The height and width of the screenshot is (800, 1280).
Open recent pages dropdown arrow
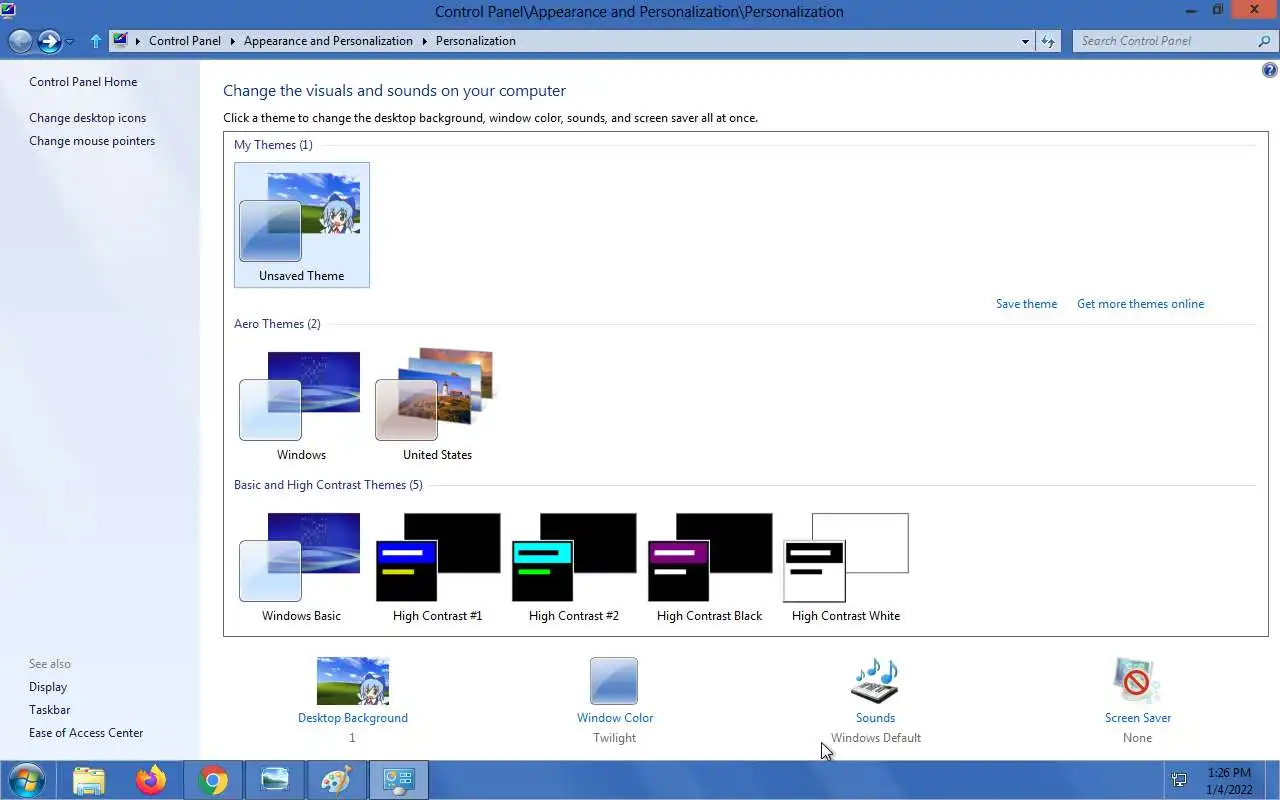pos(69,42)
